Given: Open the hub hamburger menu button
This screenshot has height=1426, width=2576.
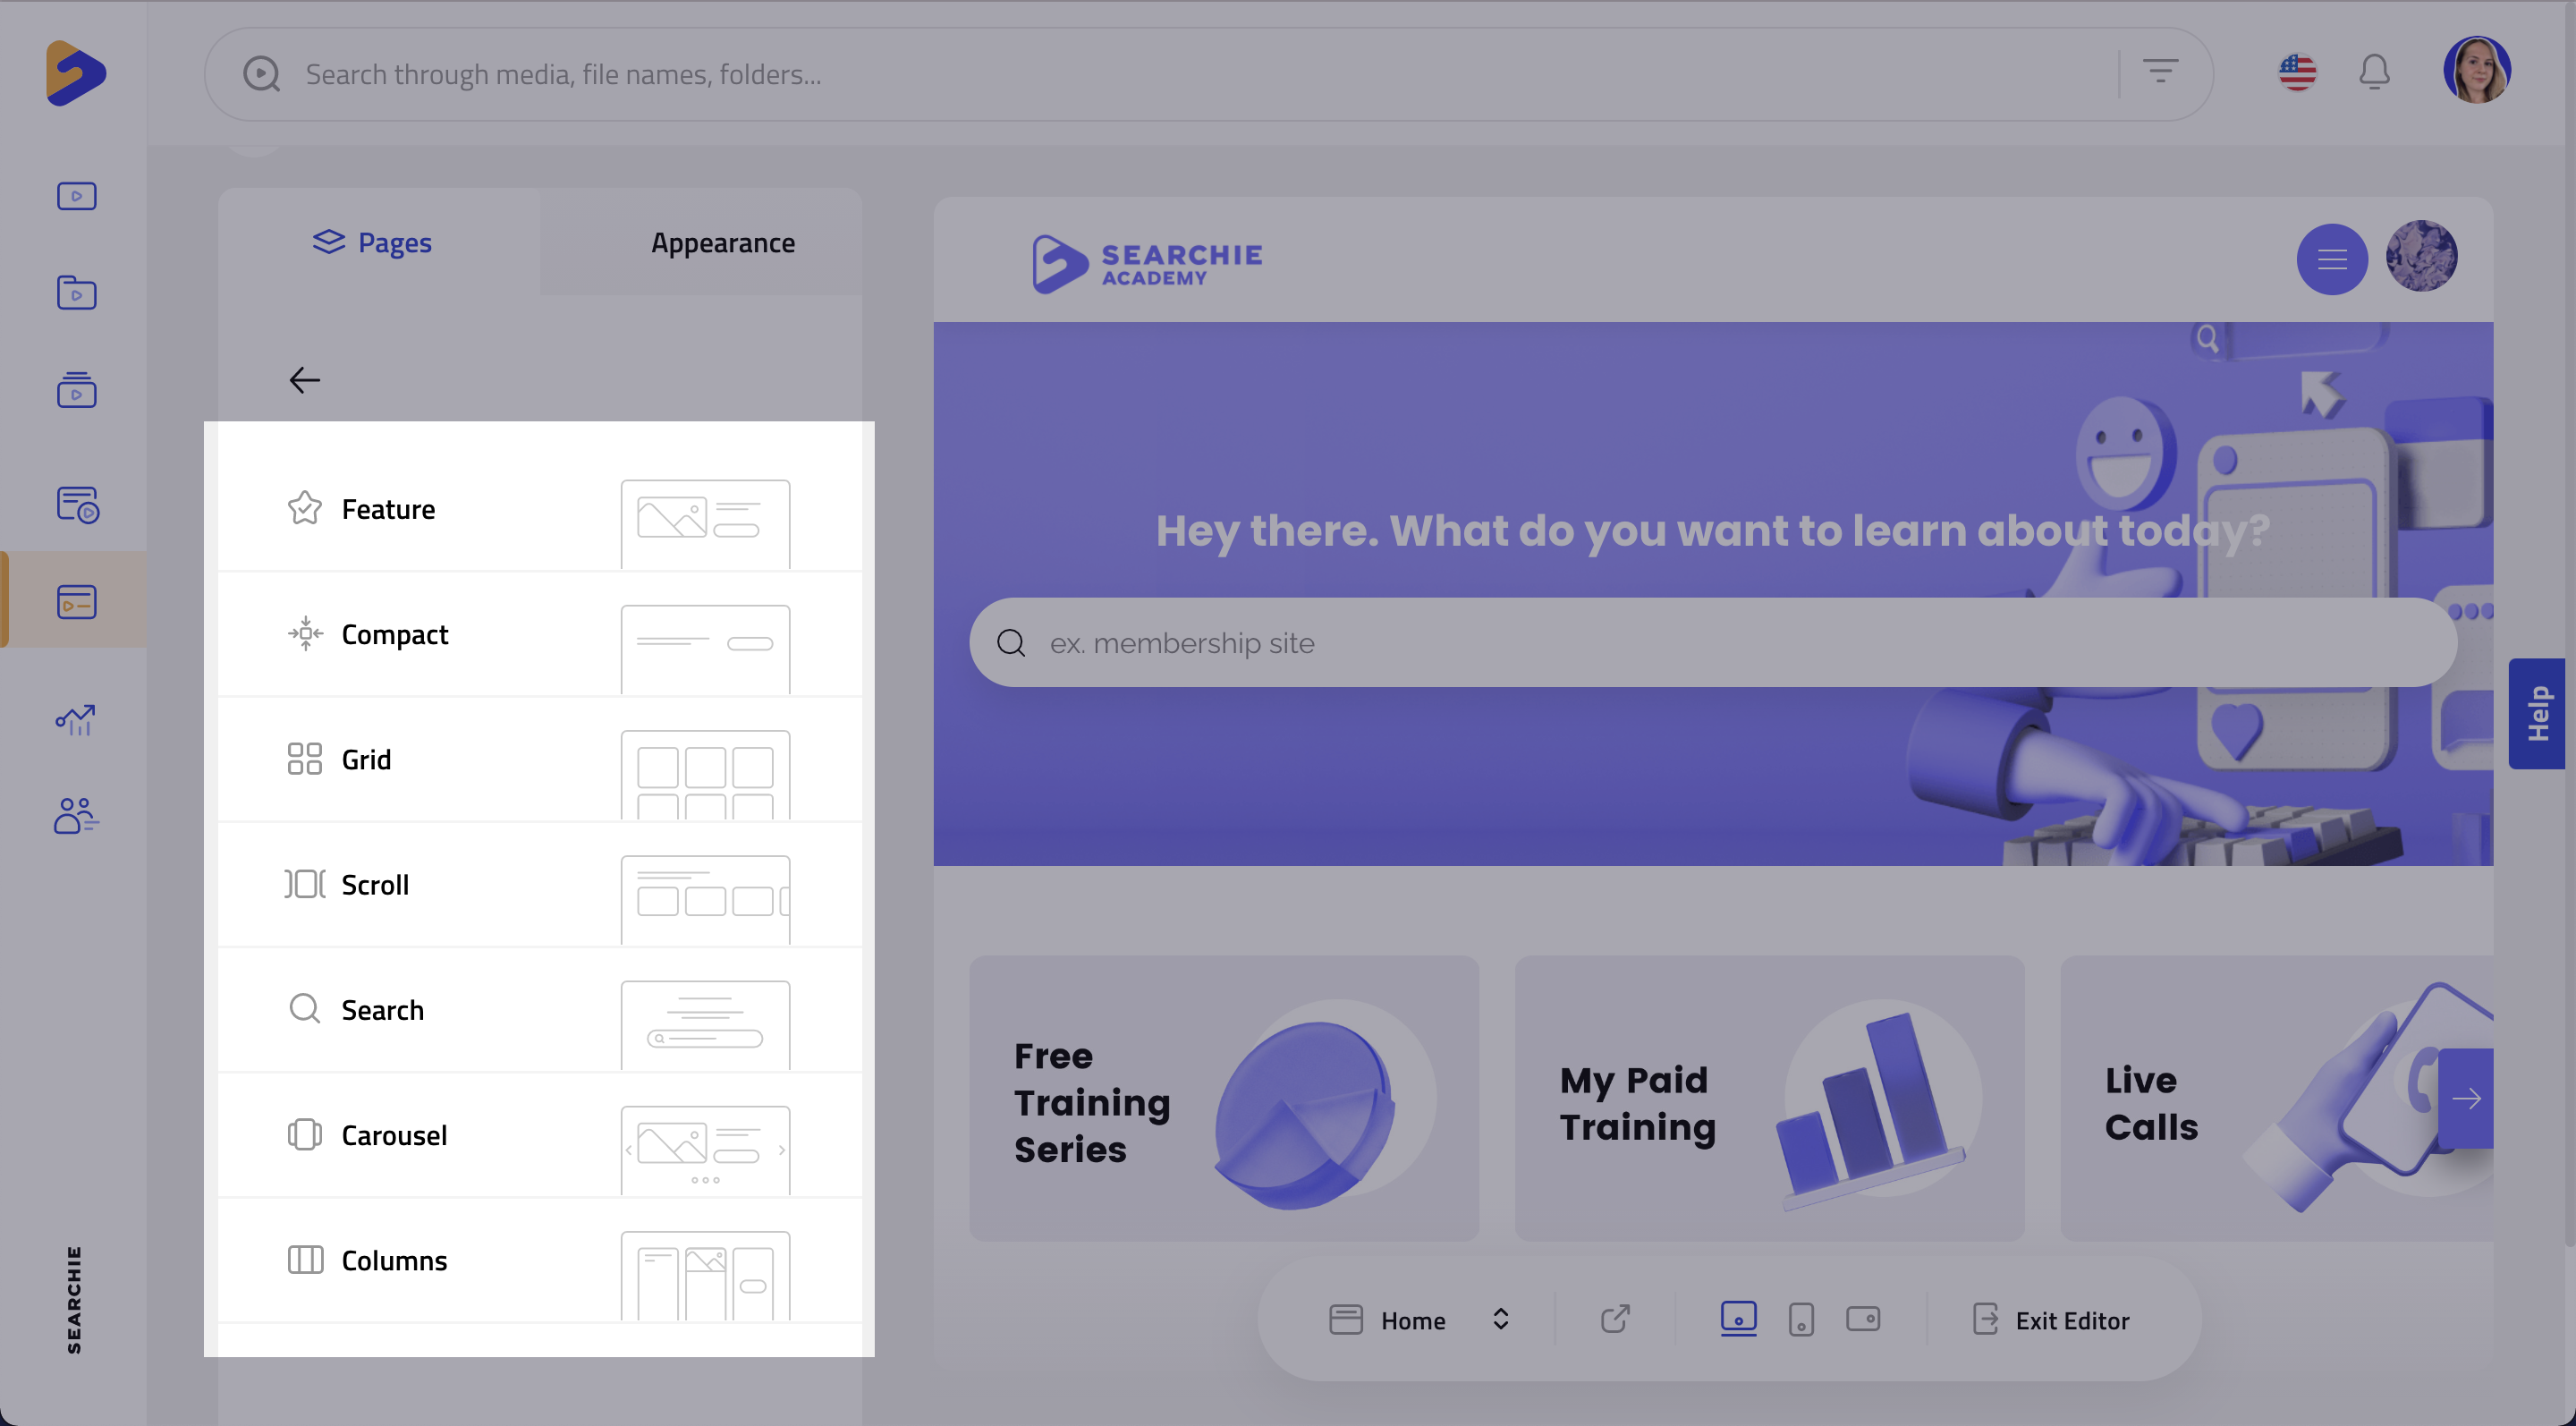Looking at the screenshot, I should click(x=2331, y=259).
